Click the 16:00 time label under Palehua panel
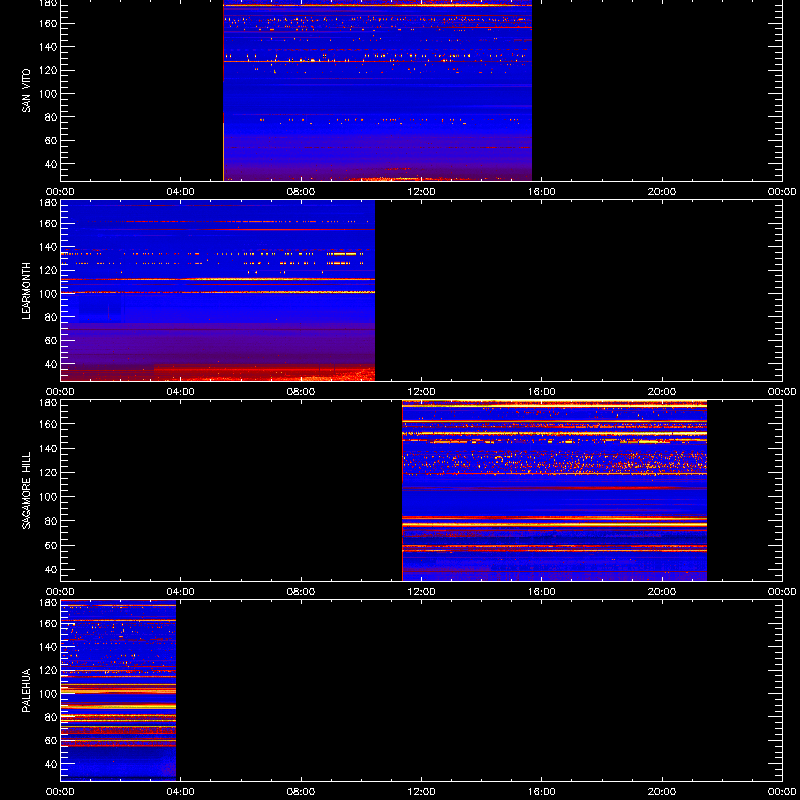This screenshot has width=800, height=800. pos(542,792)
